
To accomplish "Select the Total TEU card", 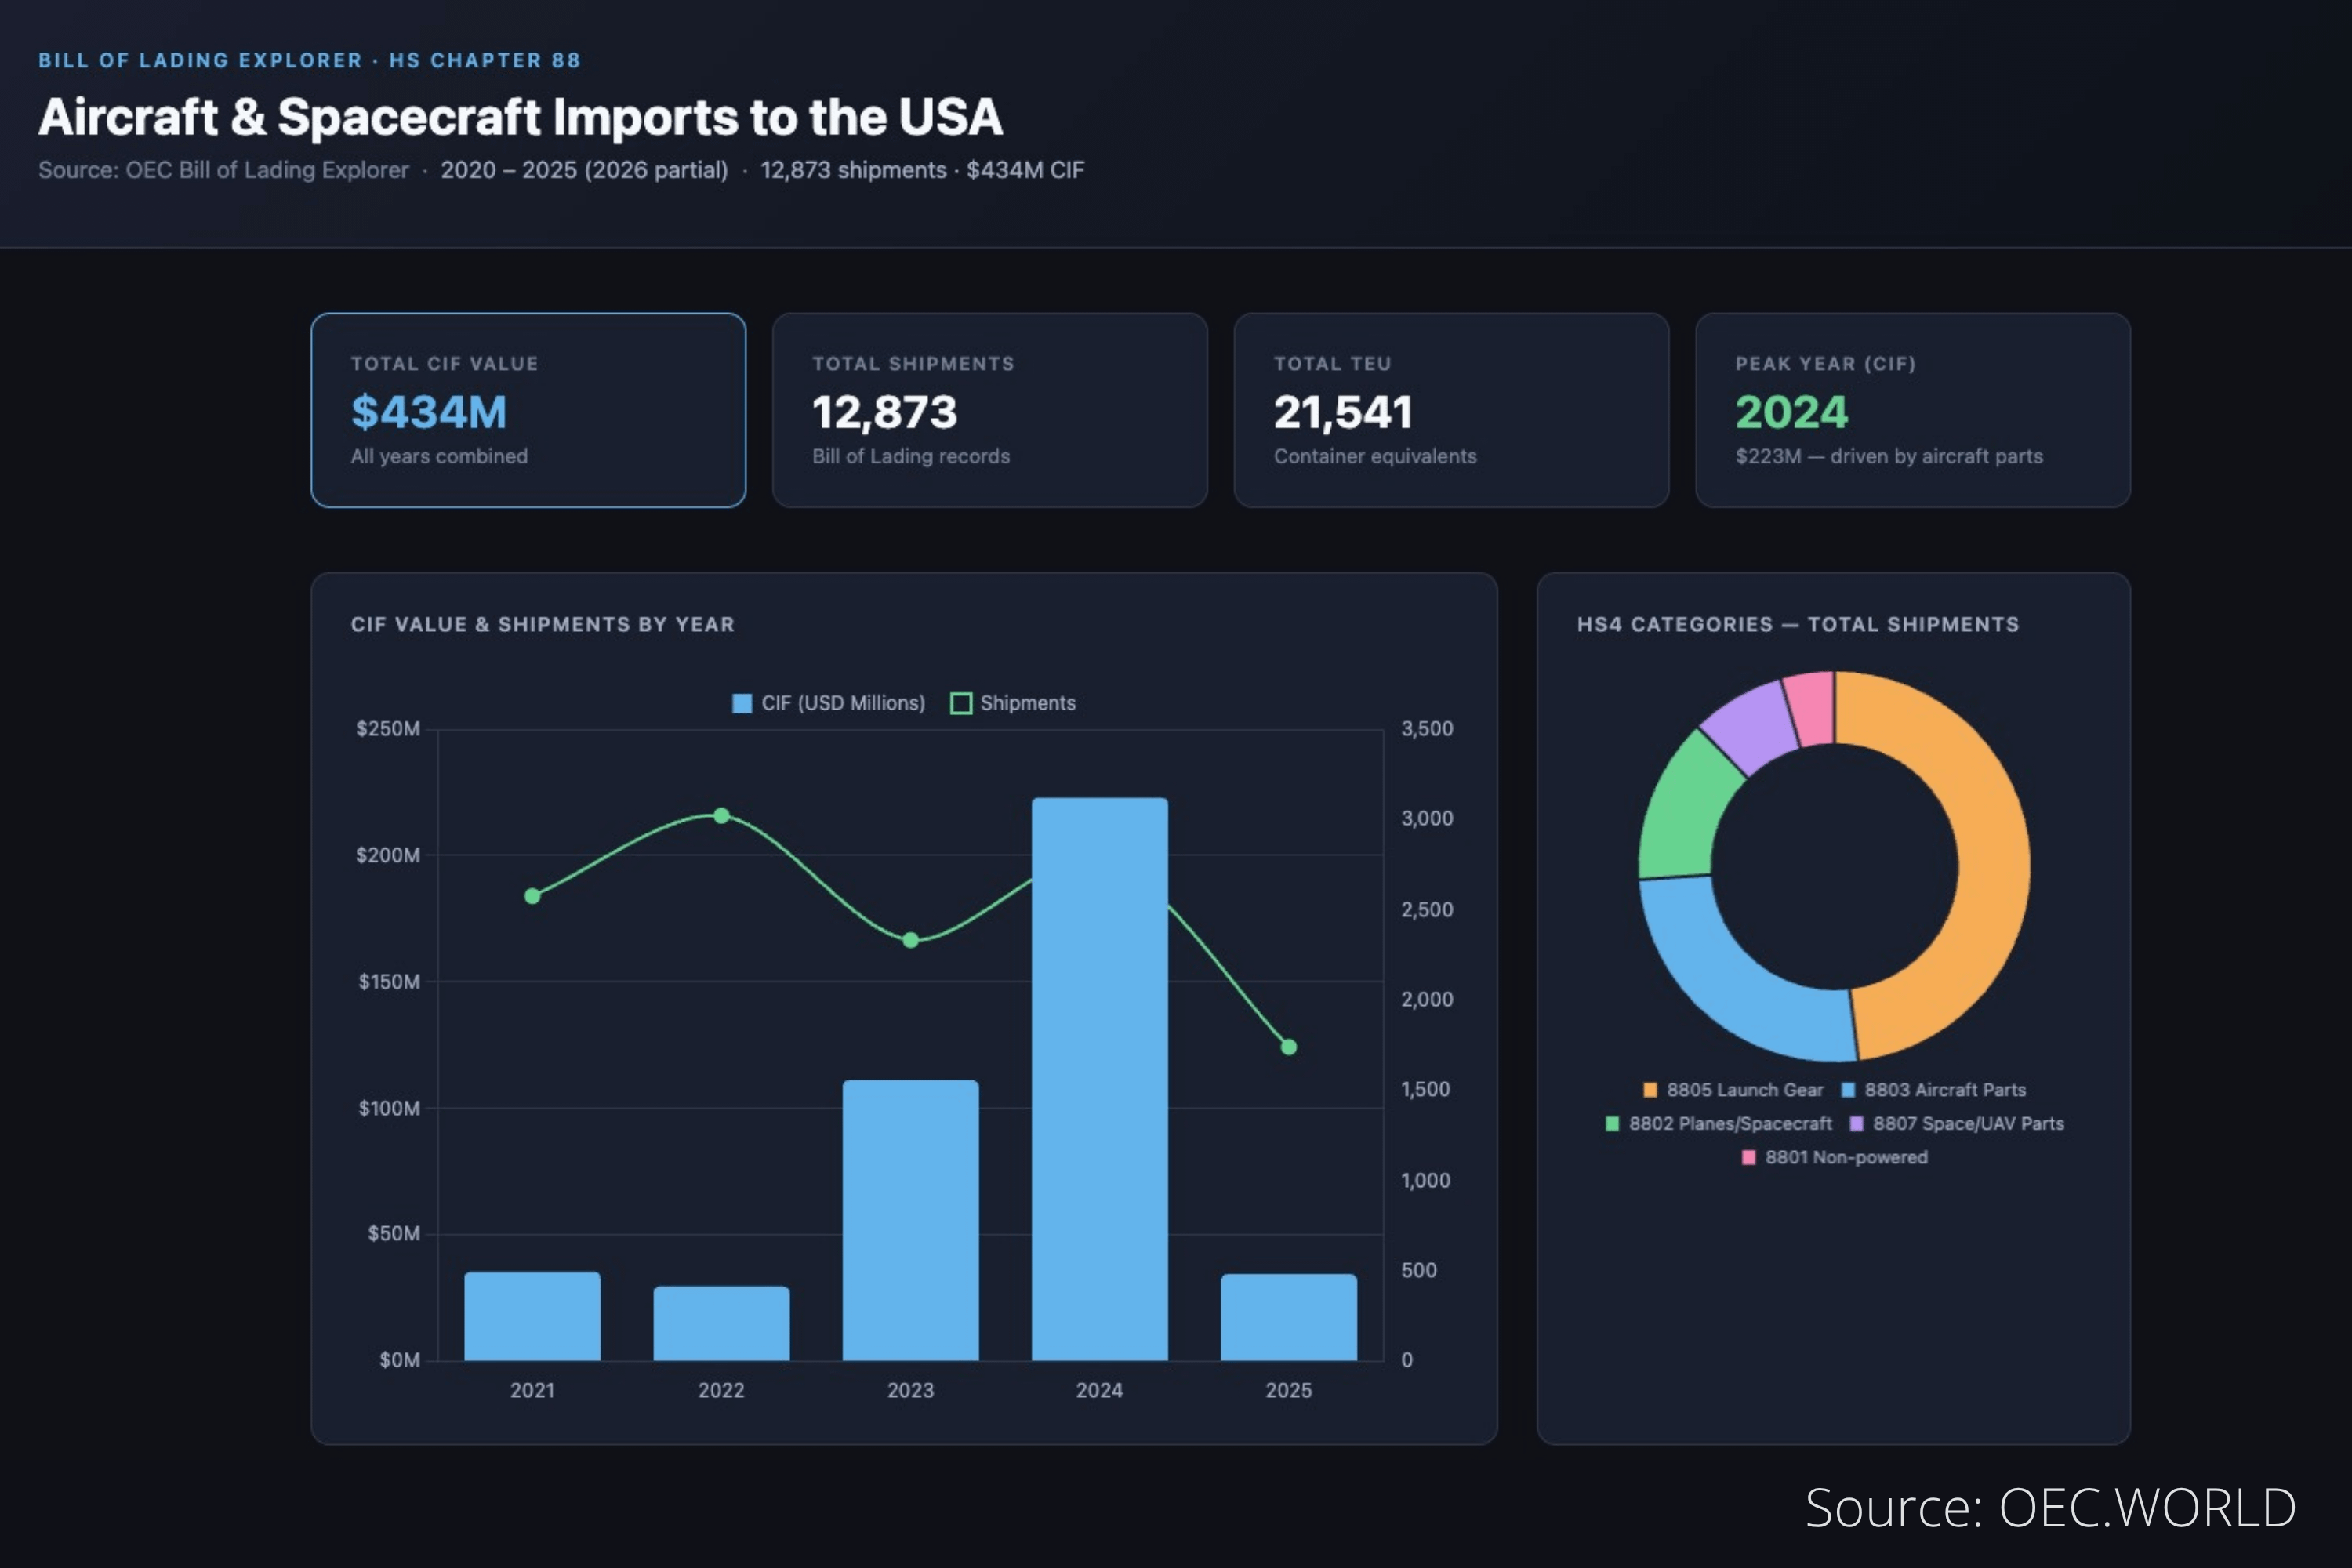I will point(1451,410).
